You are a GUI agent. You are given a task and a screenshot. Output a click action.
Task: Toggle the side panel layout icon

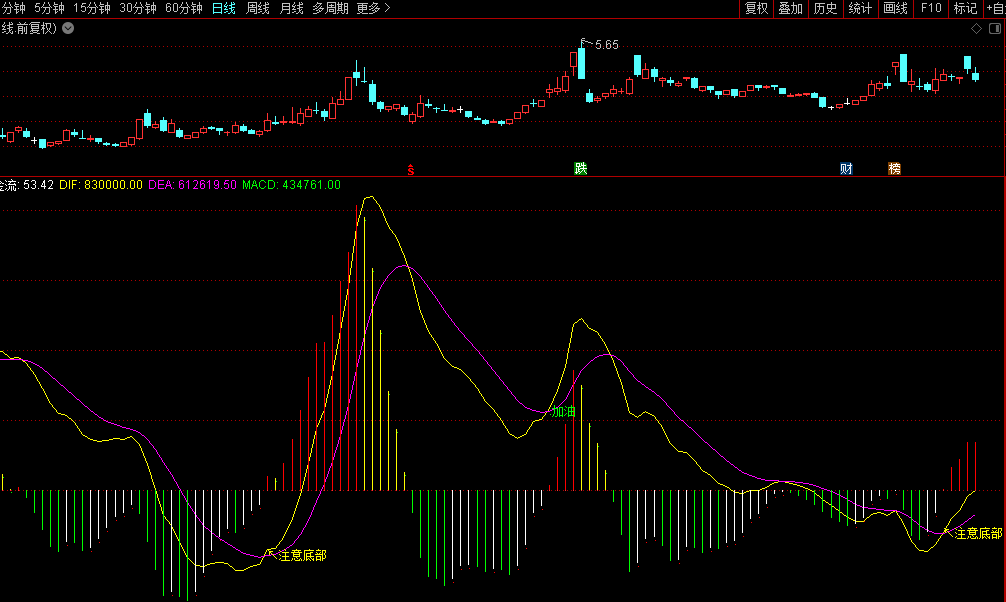[994, 29]
